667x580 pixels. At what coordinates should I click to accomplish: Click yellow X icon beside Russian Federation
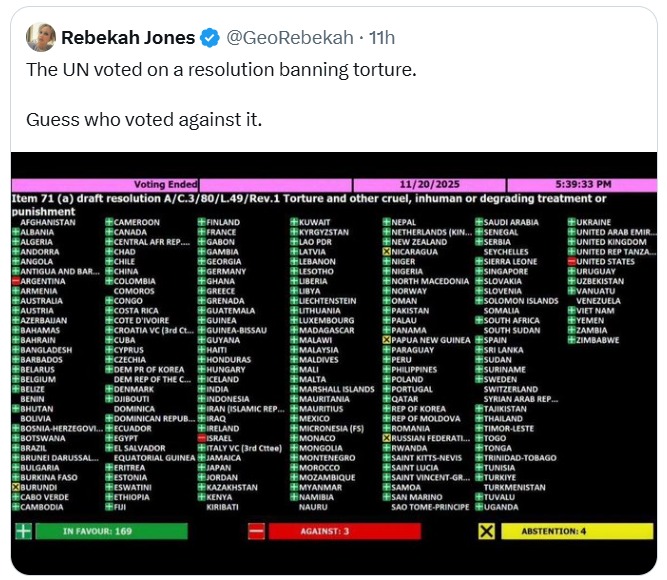pyautogui.click(x=387, y=438)
